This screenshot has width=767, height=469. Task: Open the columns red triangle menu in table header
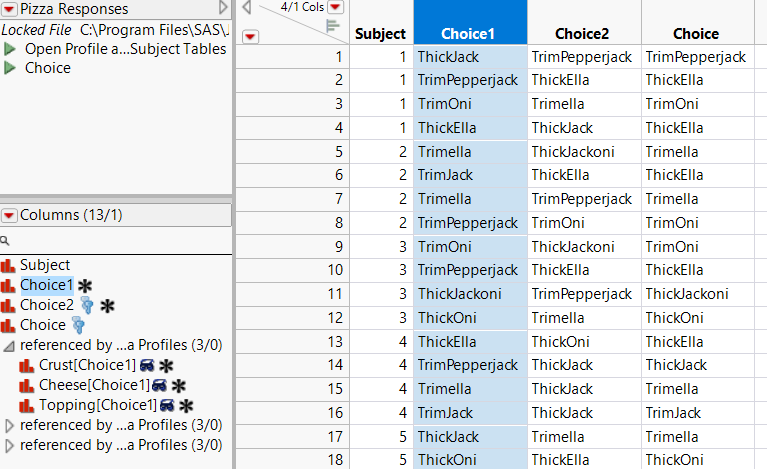[x=336, y=7]
